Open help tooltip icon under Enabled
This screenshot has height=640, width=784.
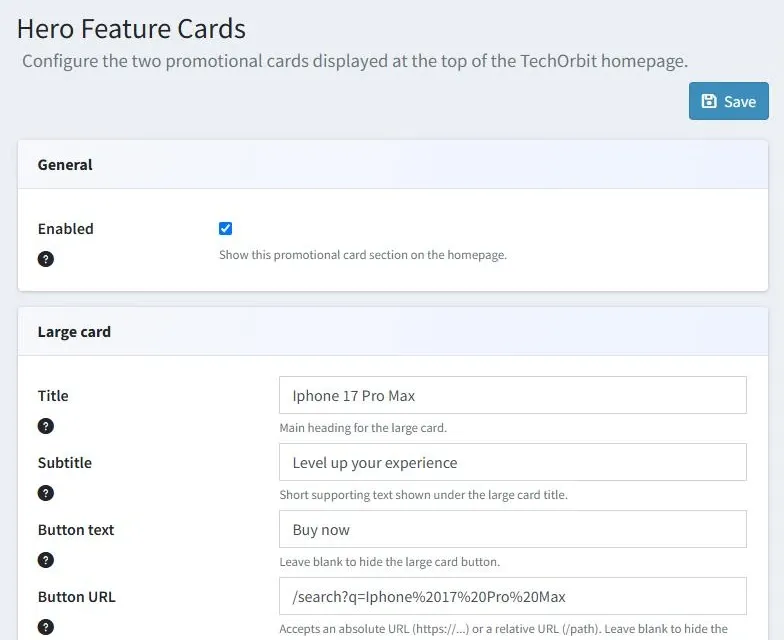point(46,259)
